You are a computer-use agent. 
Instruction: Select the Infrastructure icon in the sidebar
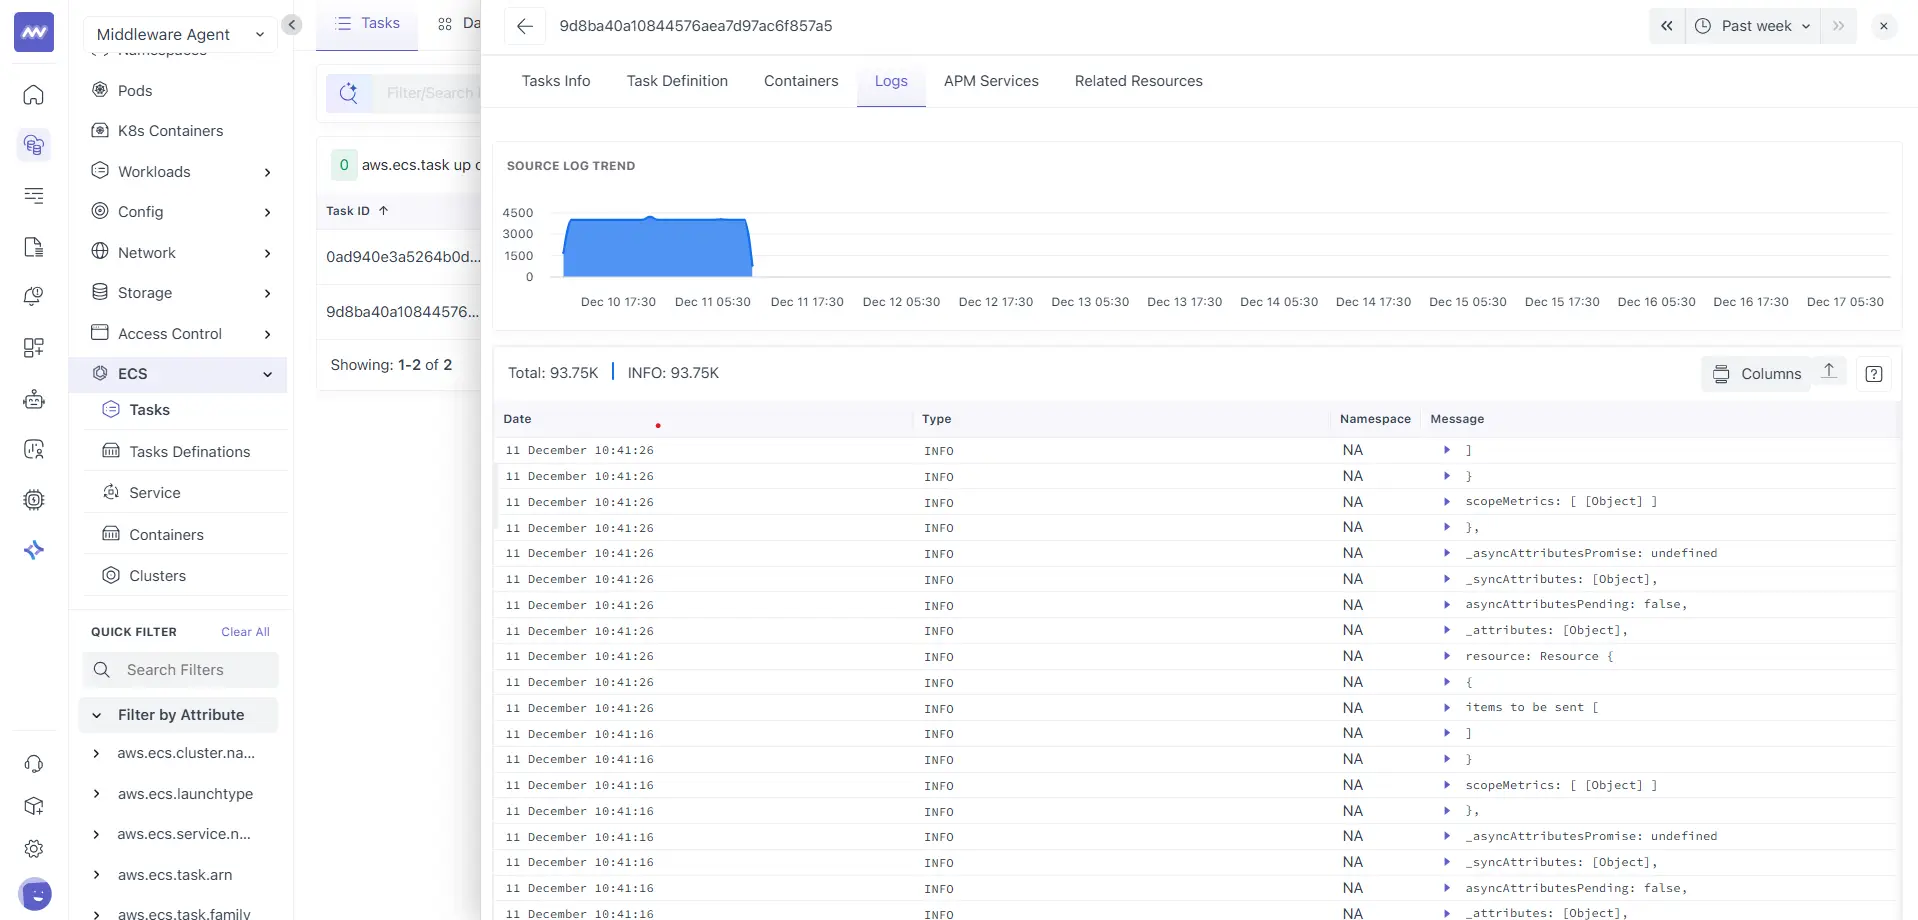pos(34,145)
